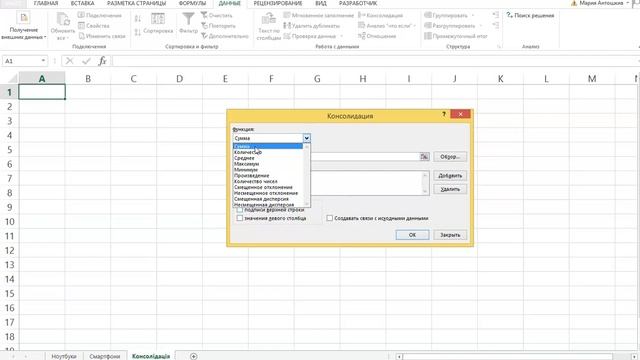Click the Получение внешних данных icon
This screenshot has height=360, width=640.
(x=24, y=18)
